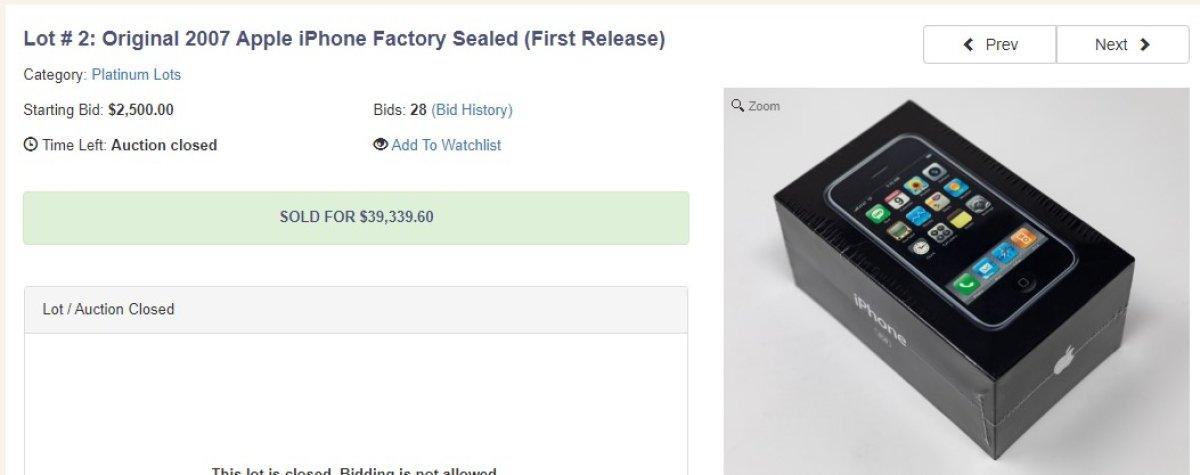Go to the previous lot with Prev

tap(989, 45)
